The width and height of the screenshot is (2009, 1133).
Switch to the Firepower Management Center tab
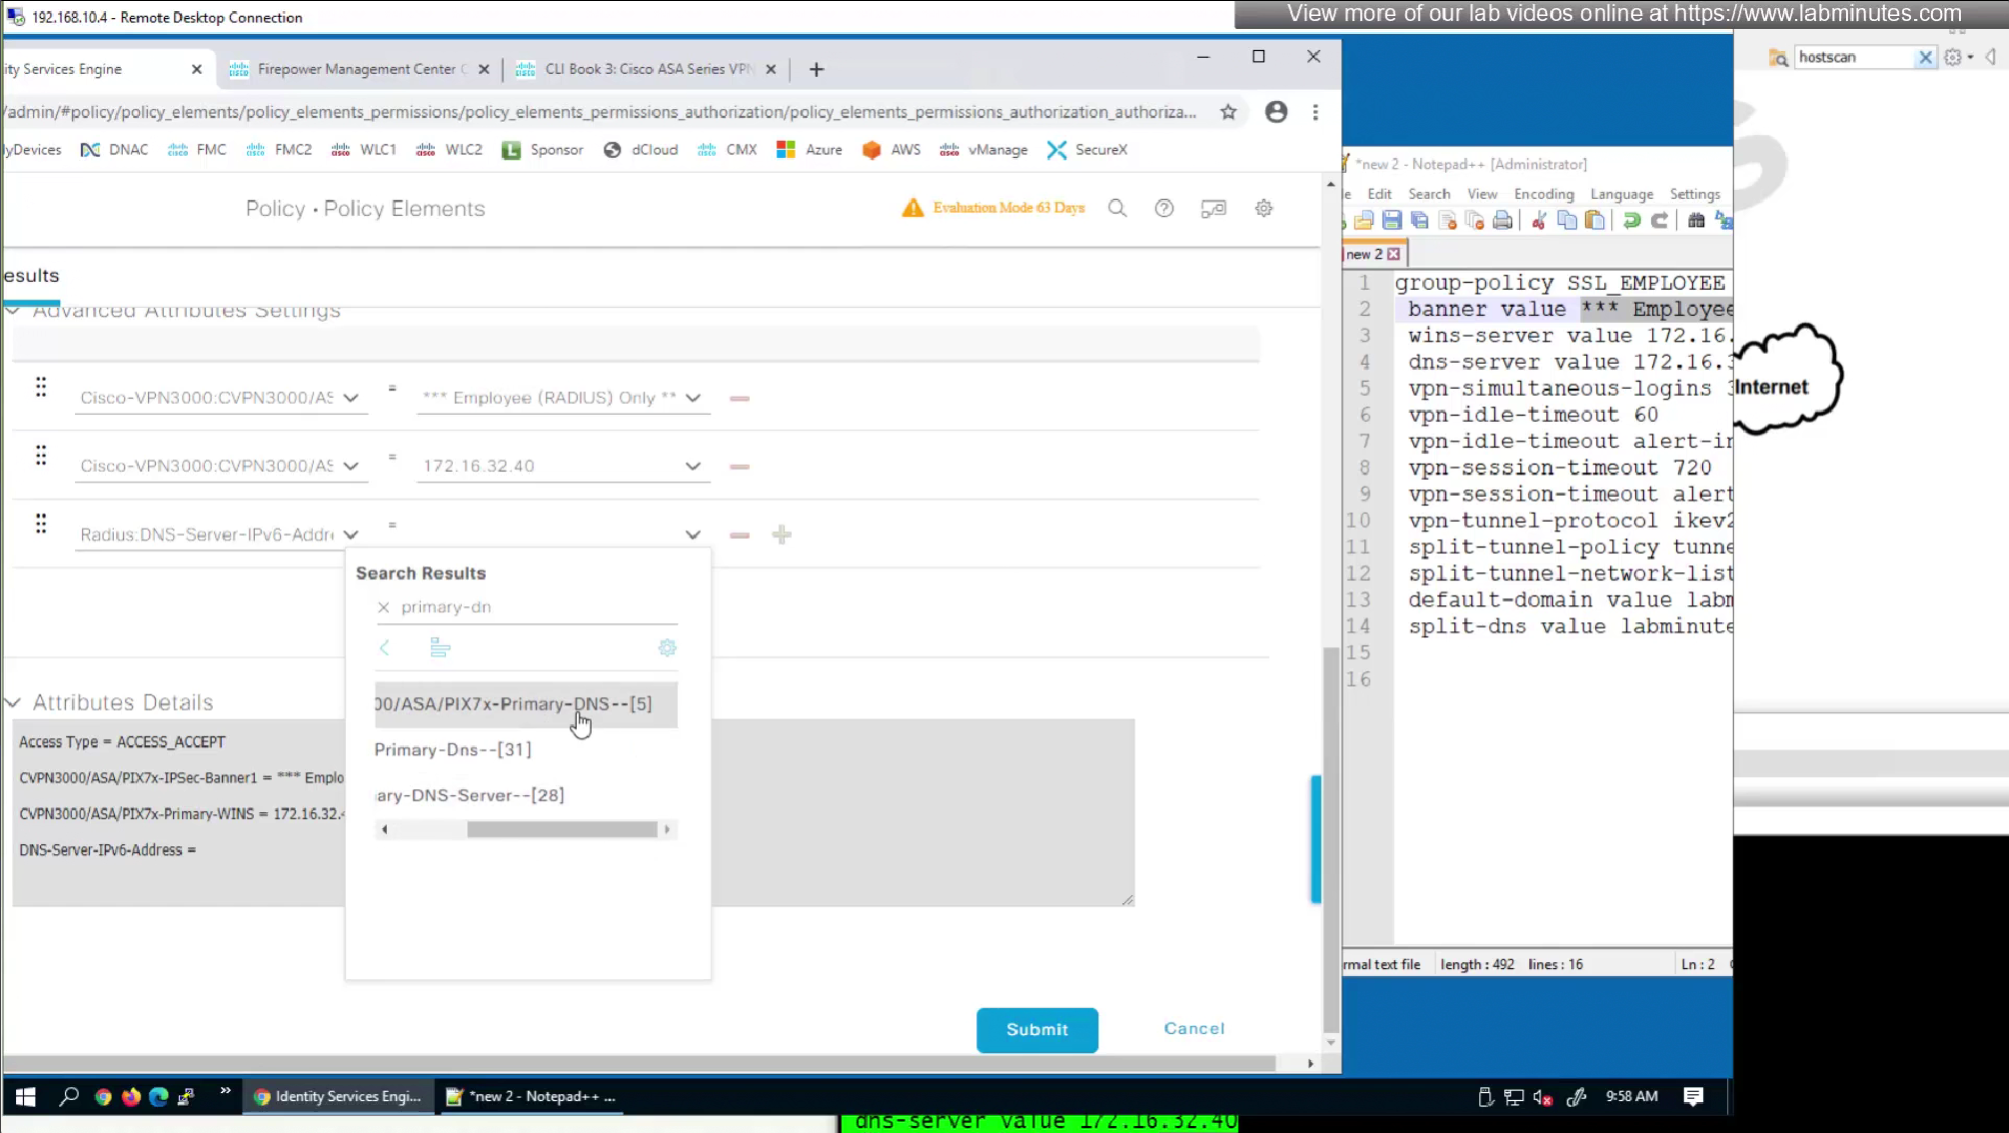[356, 69]
